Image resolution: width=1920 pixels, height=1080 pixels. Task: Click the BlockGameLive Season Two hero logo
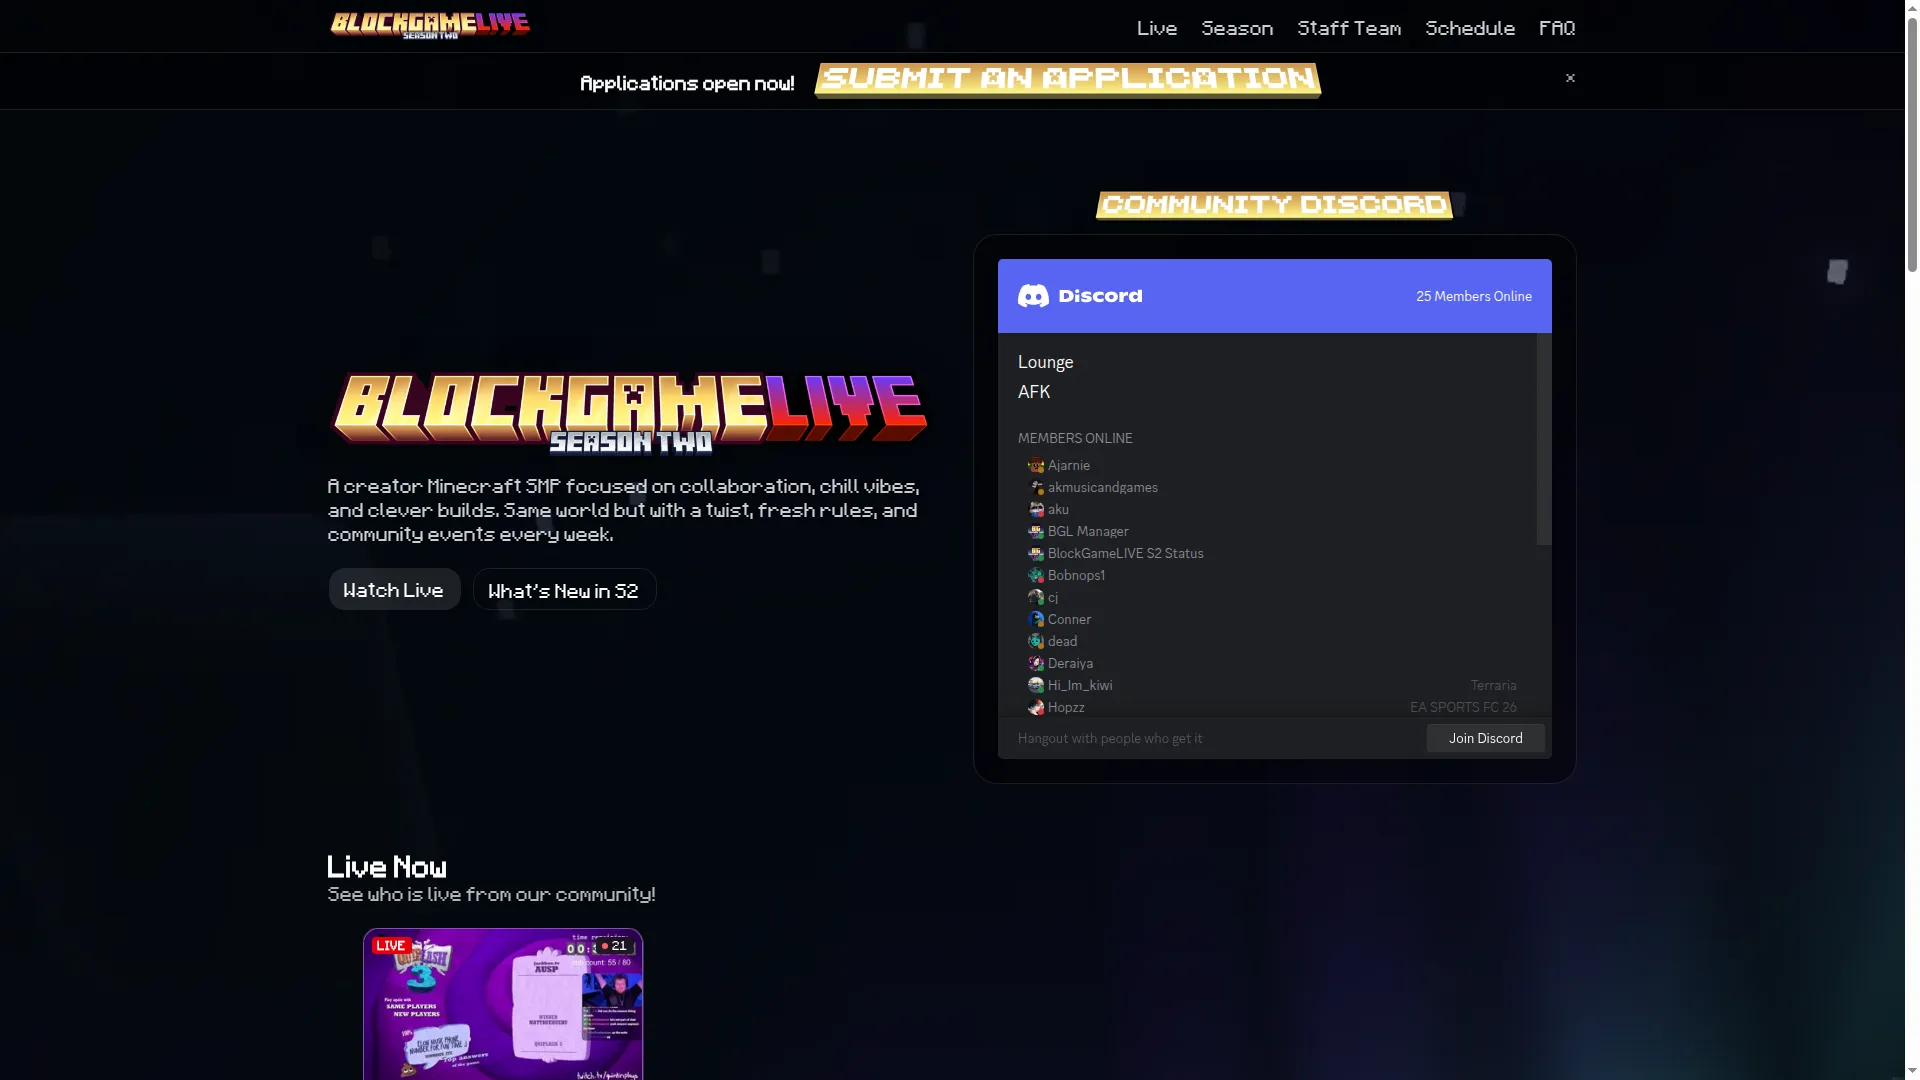click(630, 413)
